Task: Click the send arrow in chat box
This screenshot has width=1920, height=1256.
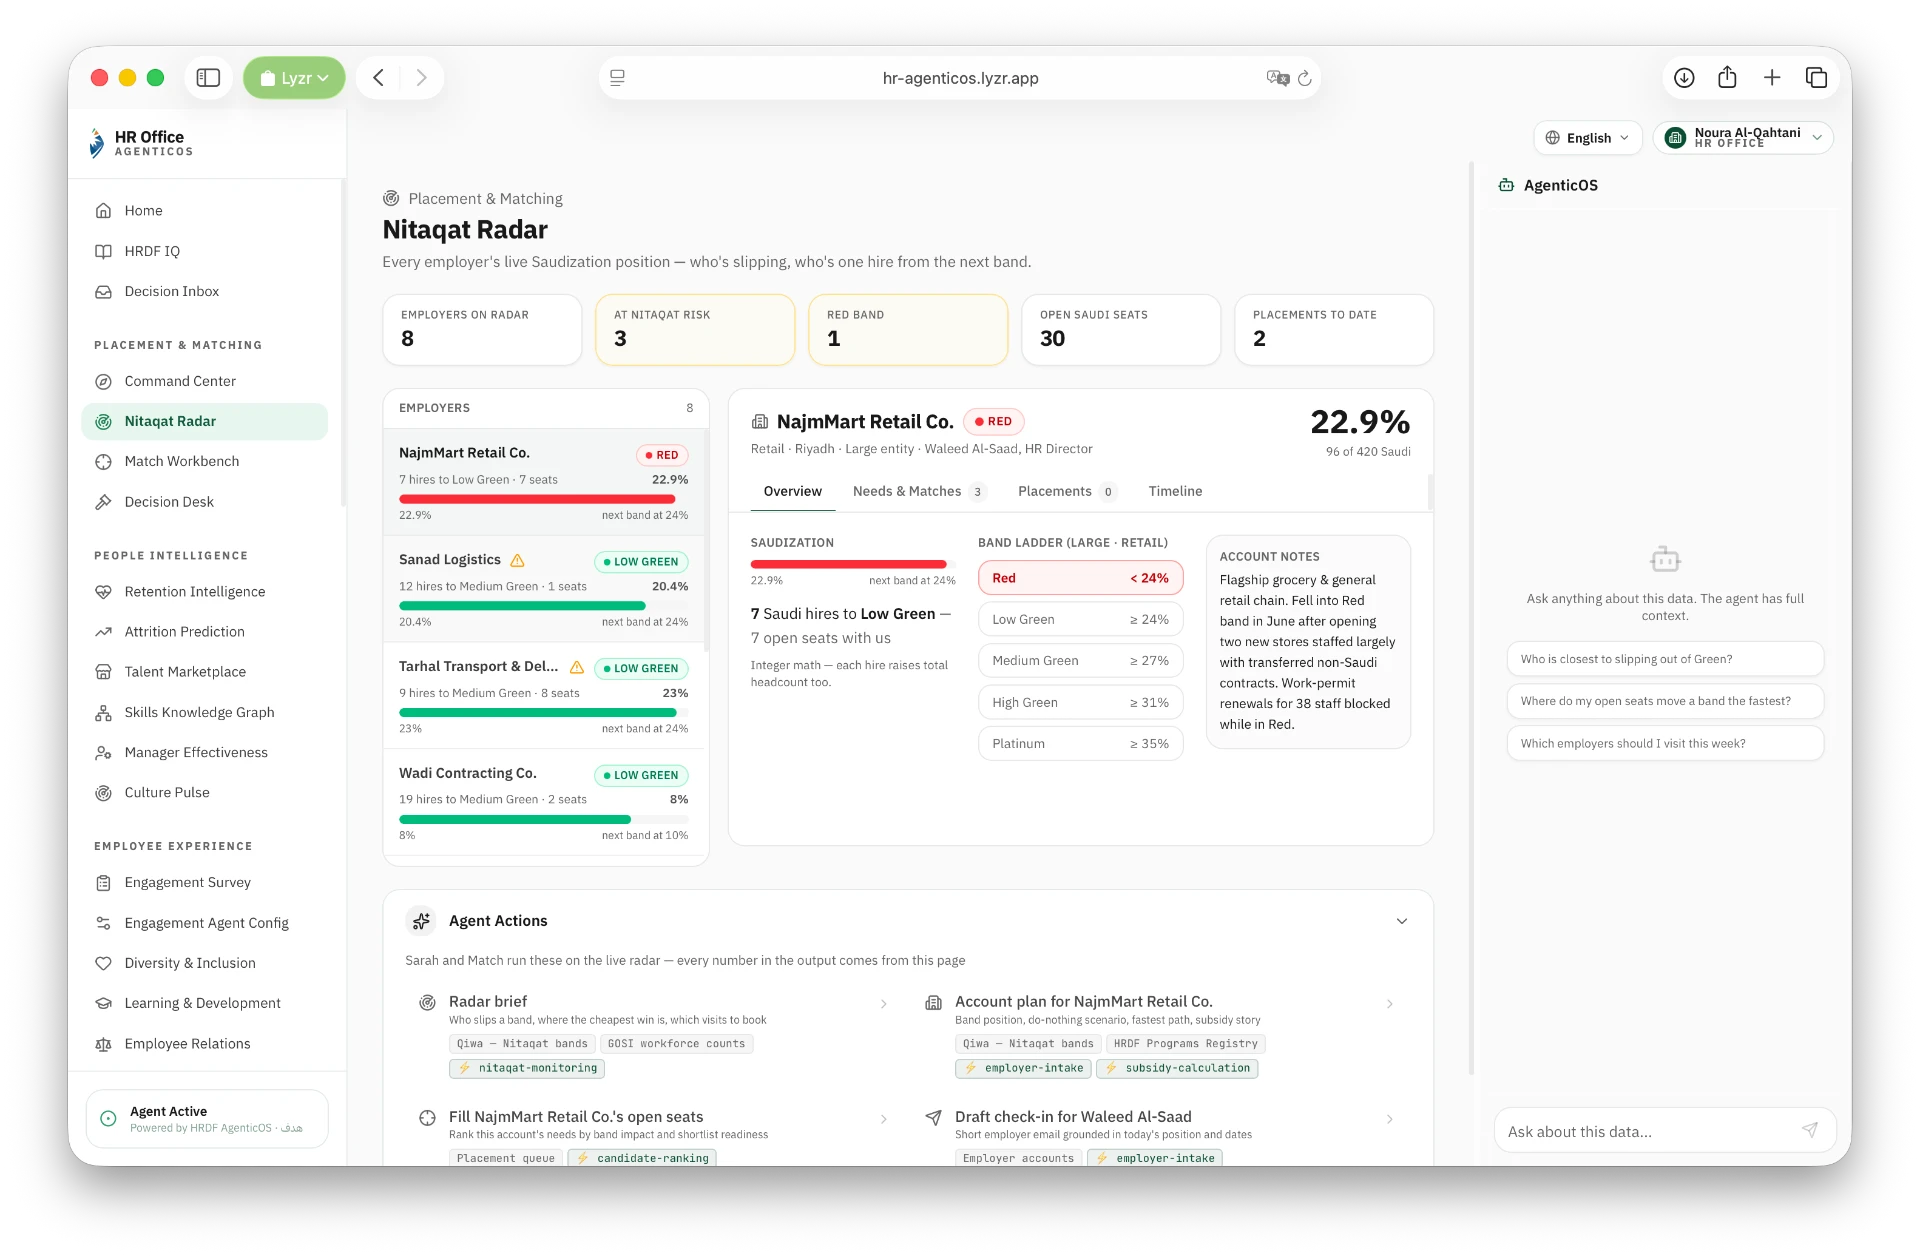Action: pyautogui.click(x=1809, y=1130)
